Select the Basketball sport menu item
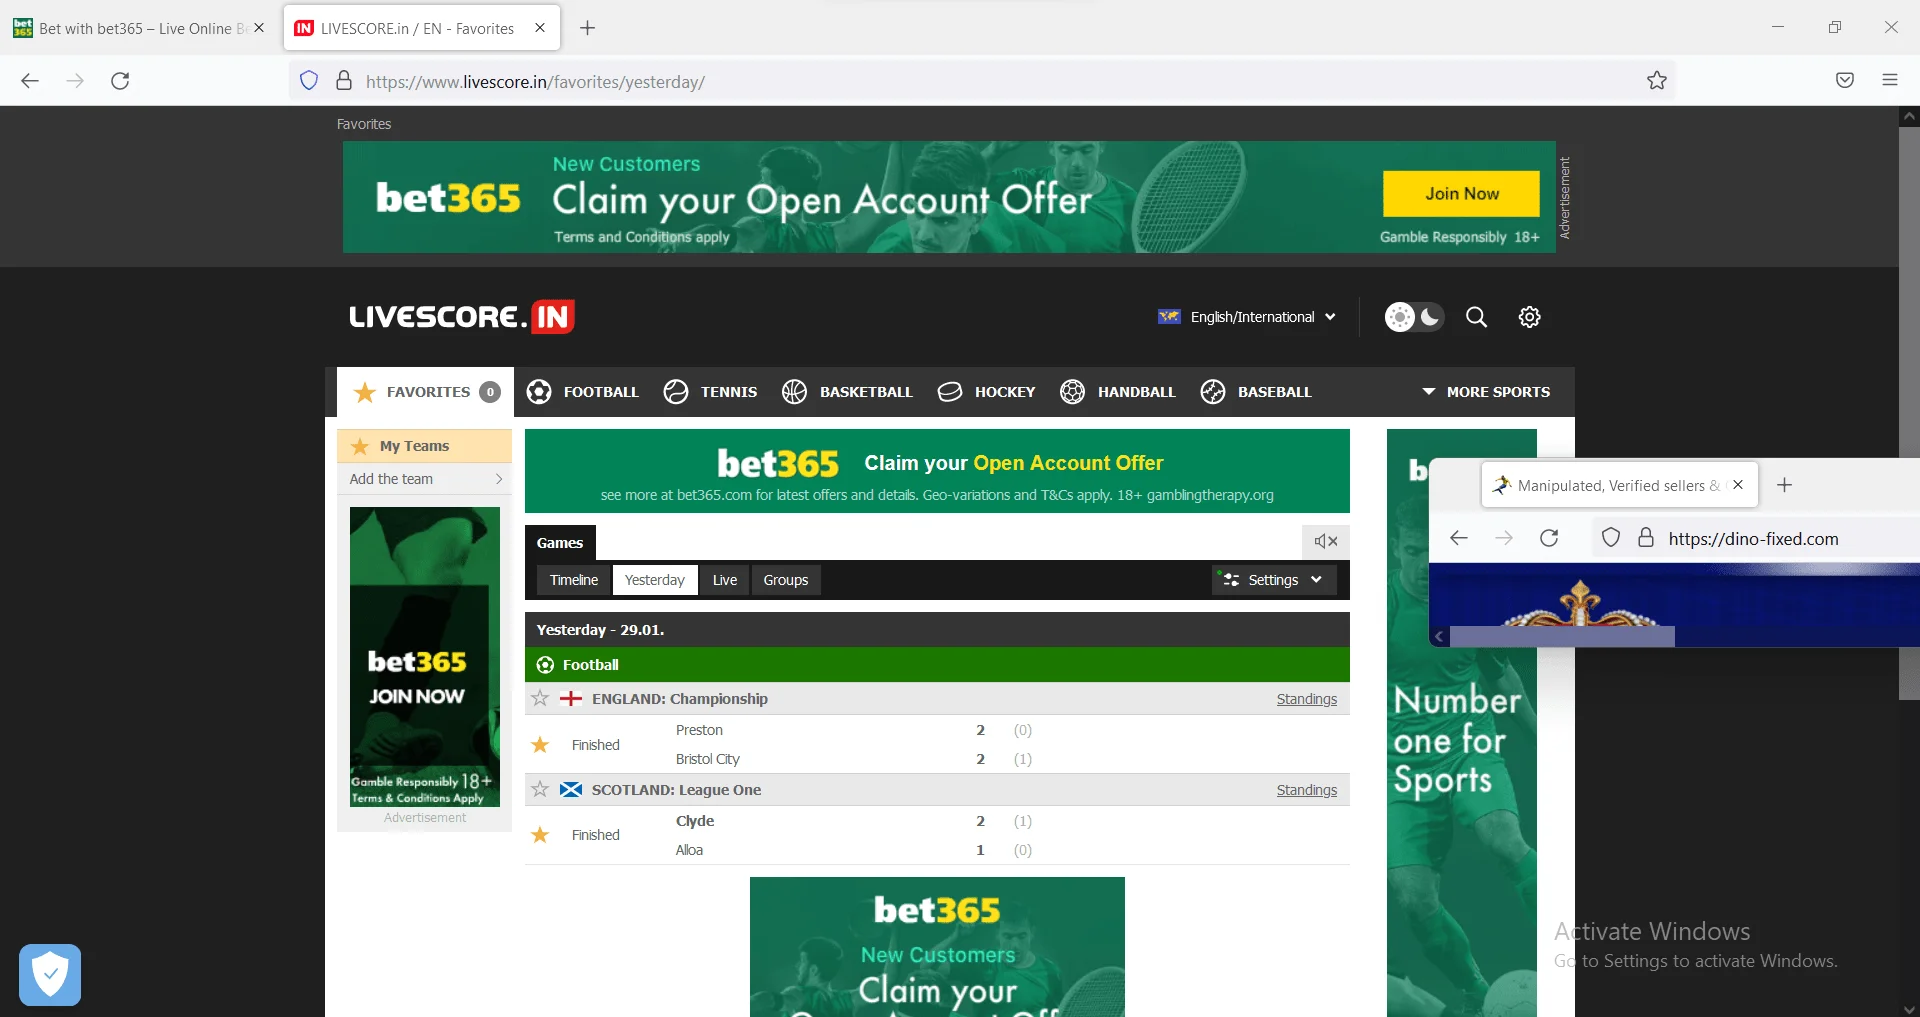1920x1017 pixels. point(847,392)
